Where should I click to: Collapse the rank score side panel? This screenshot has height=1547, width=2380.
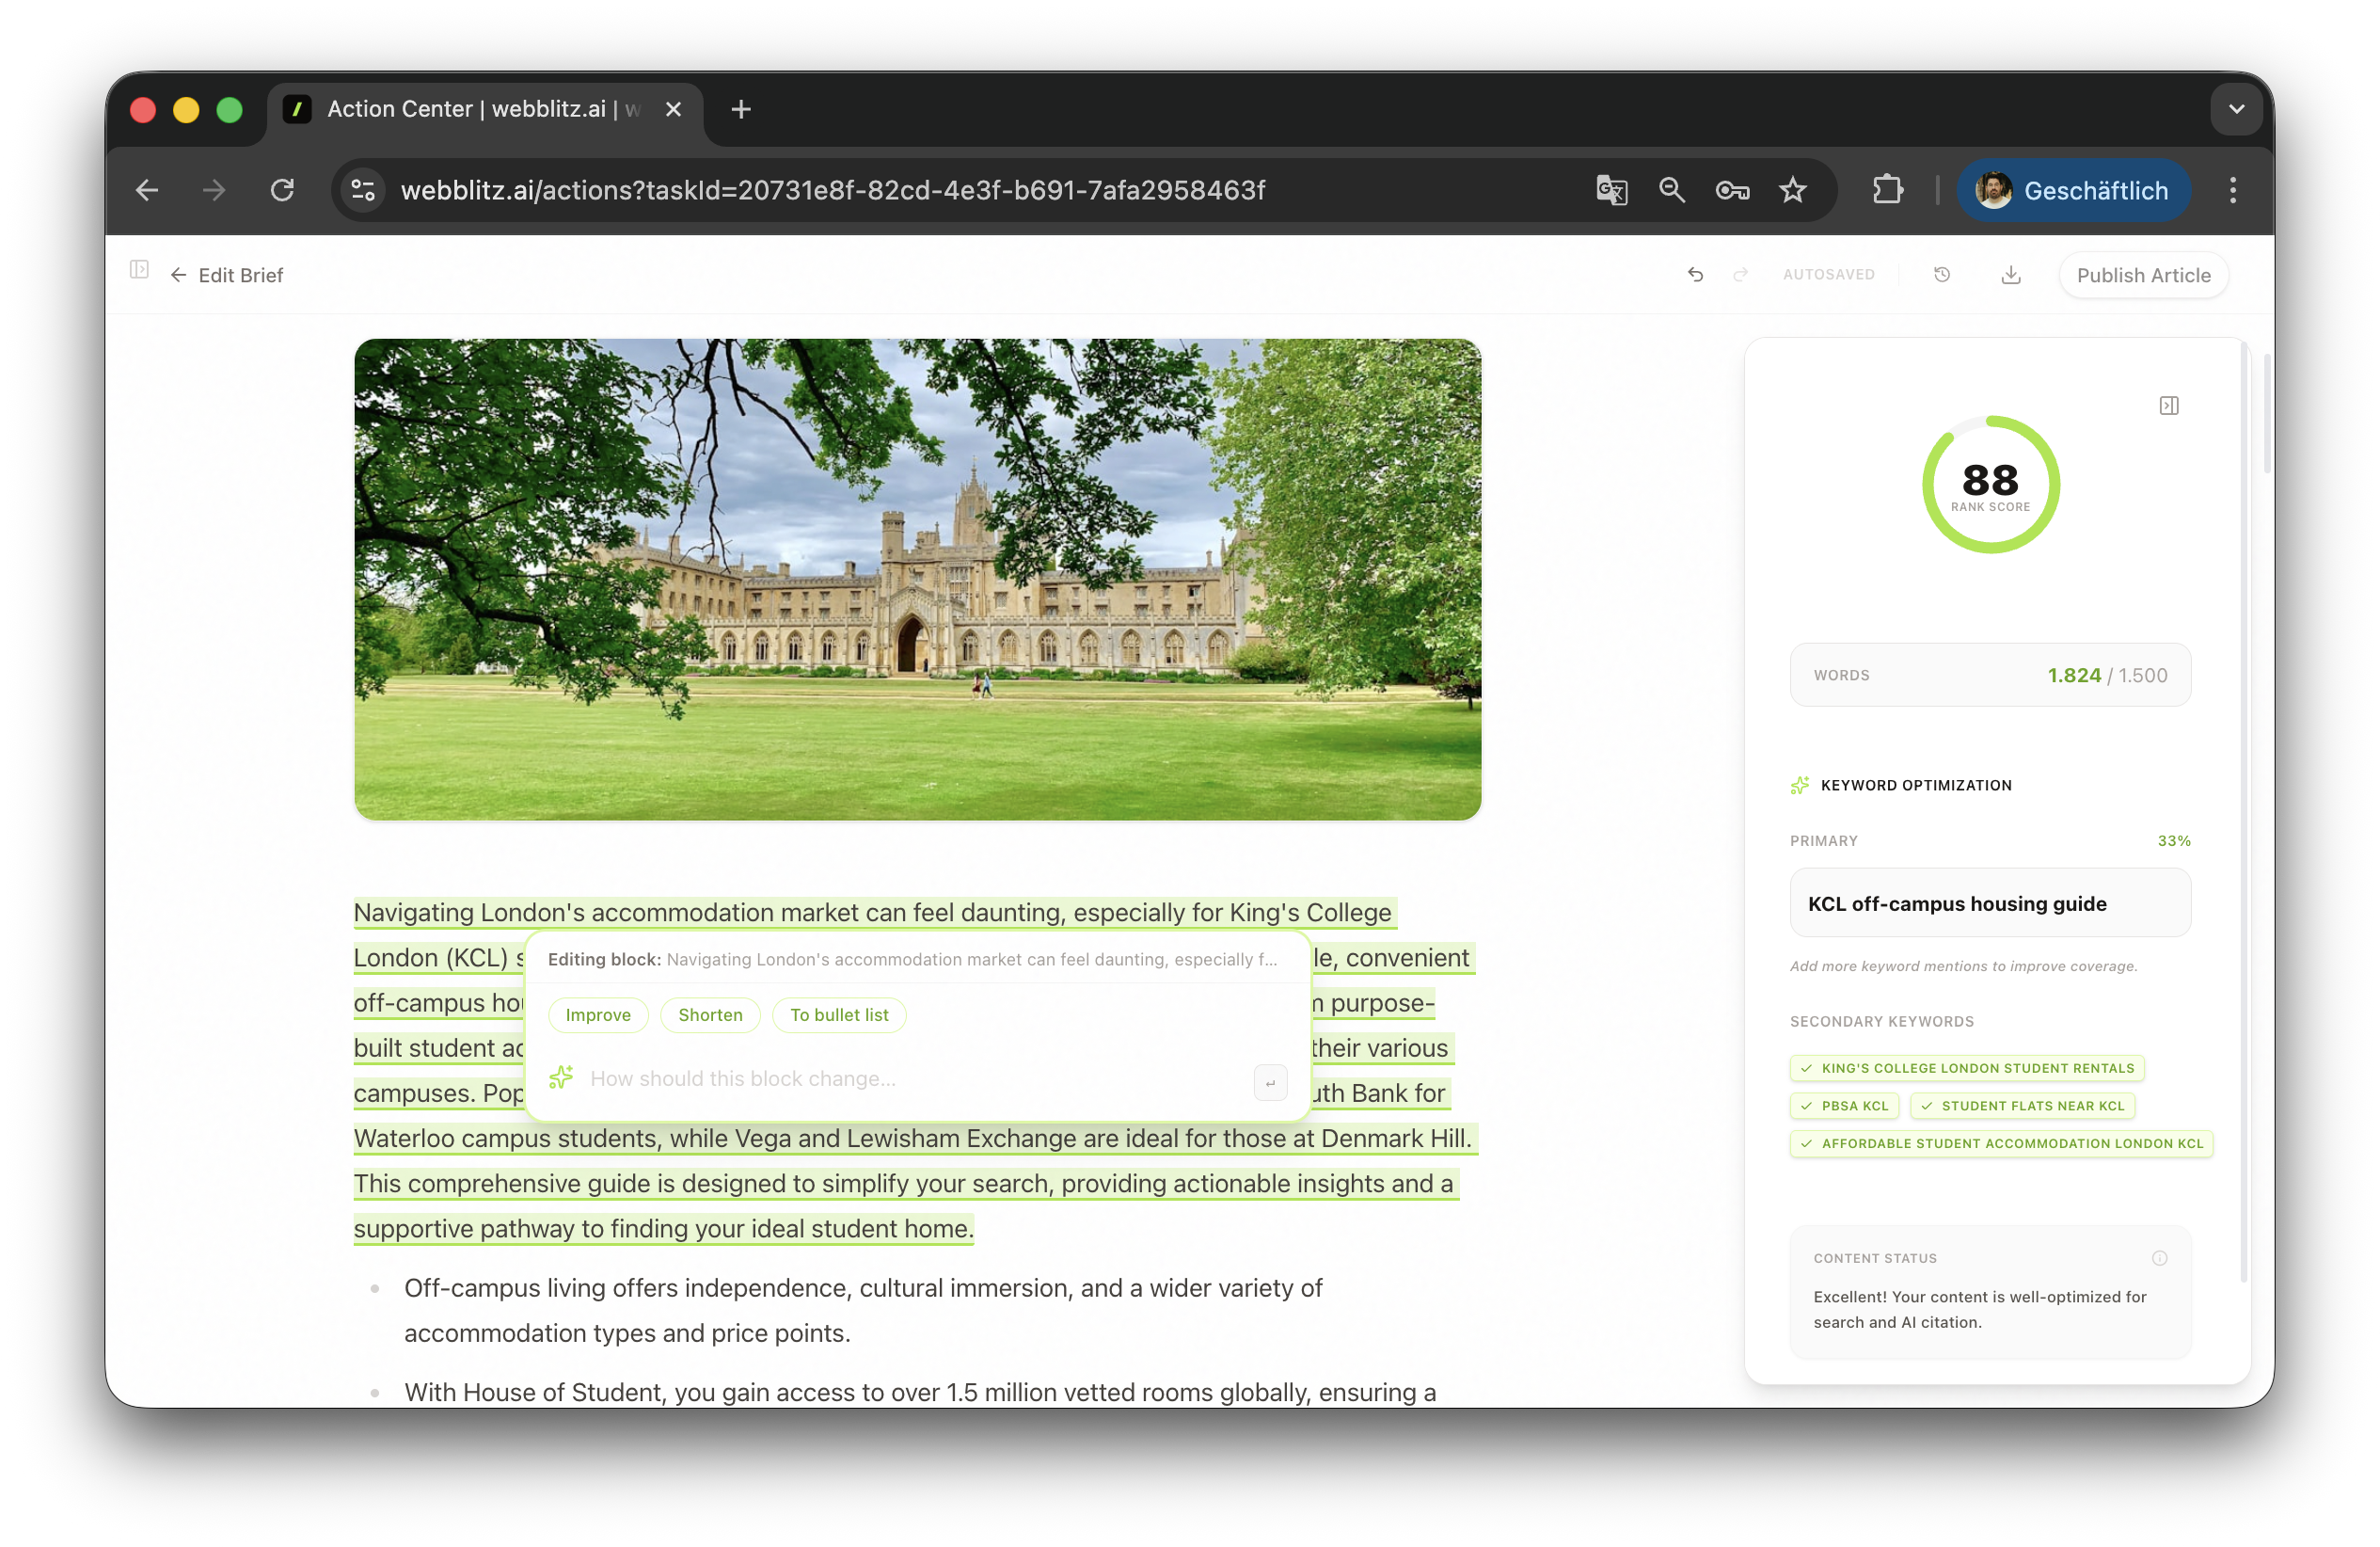pyautogui.click(x=2168, y=405)
